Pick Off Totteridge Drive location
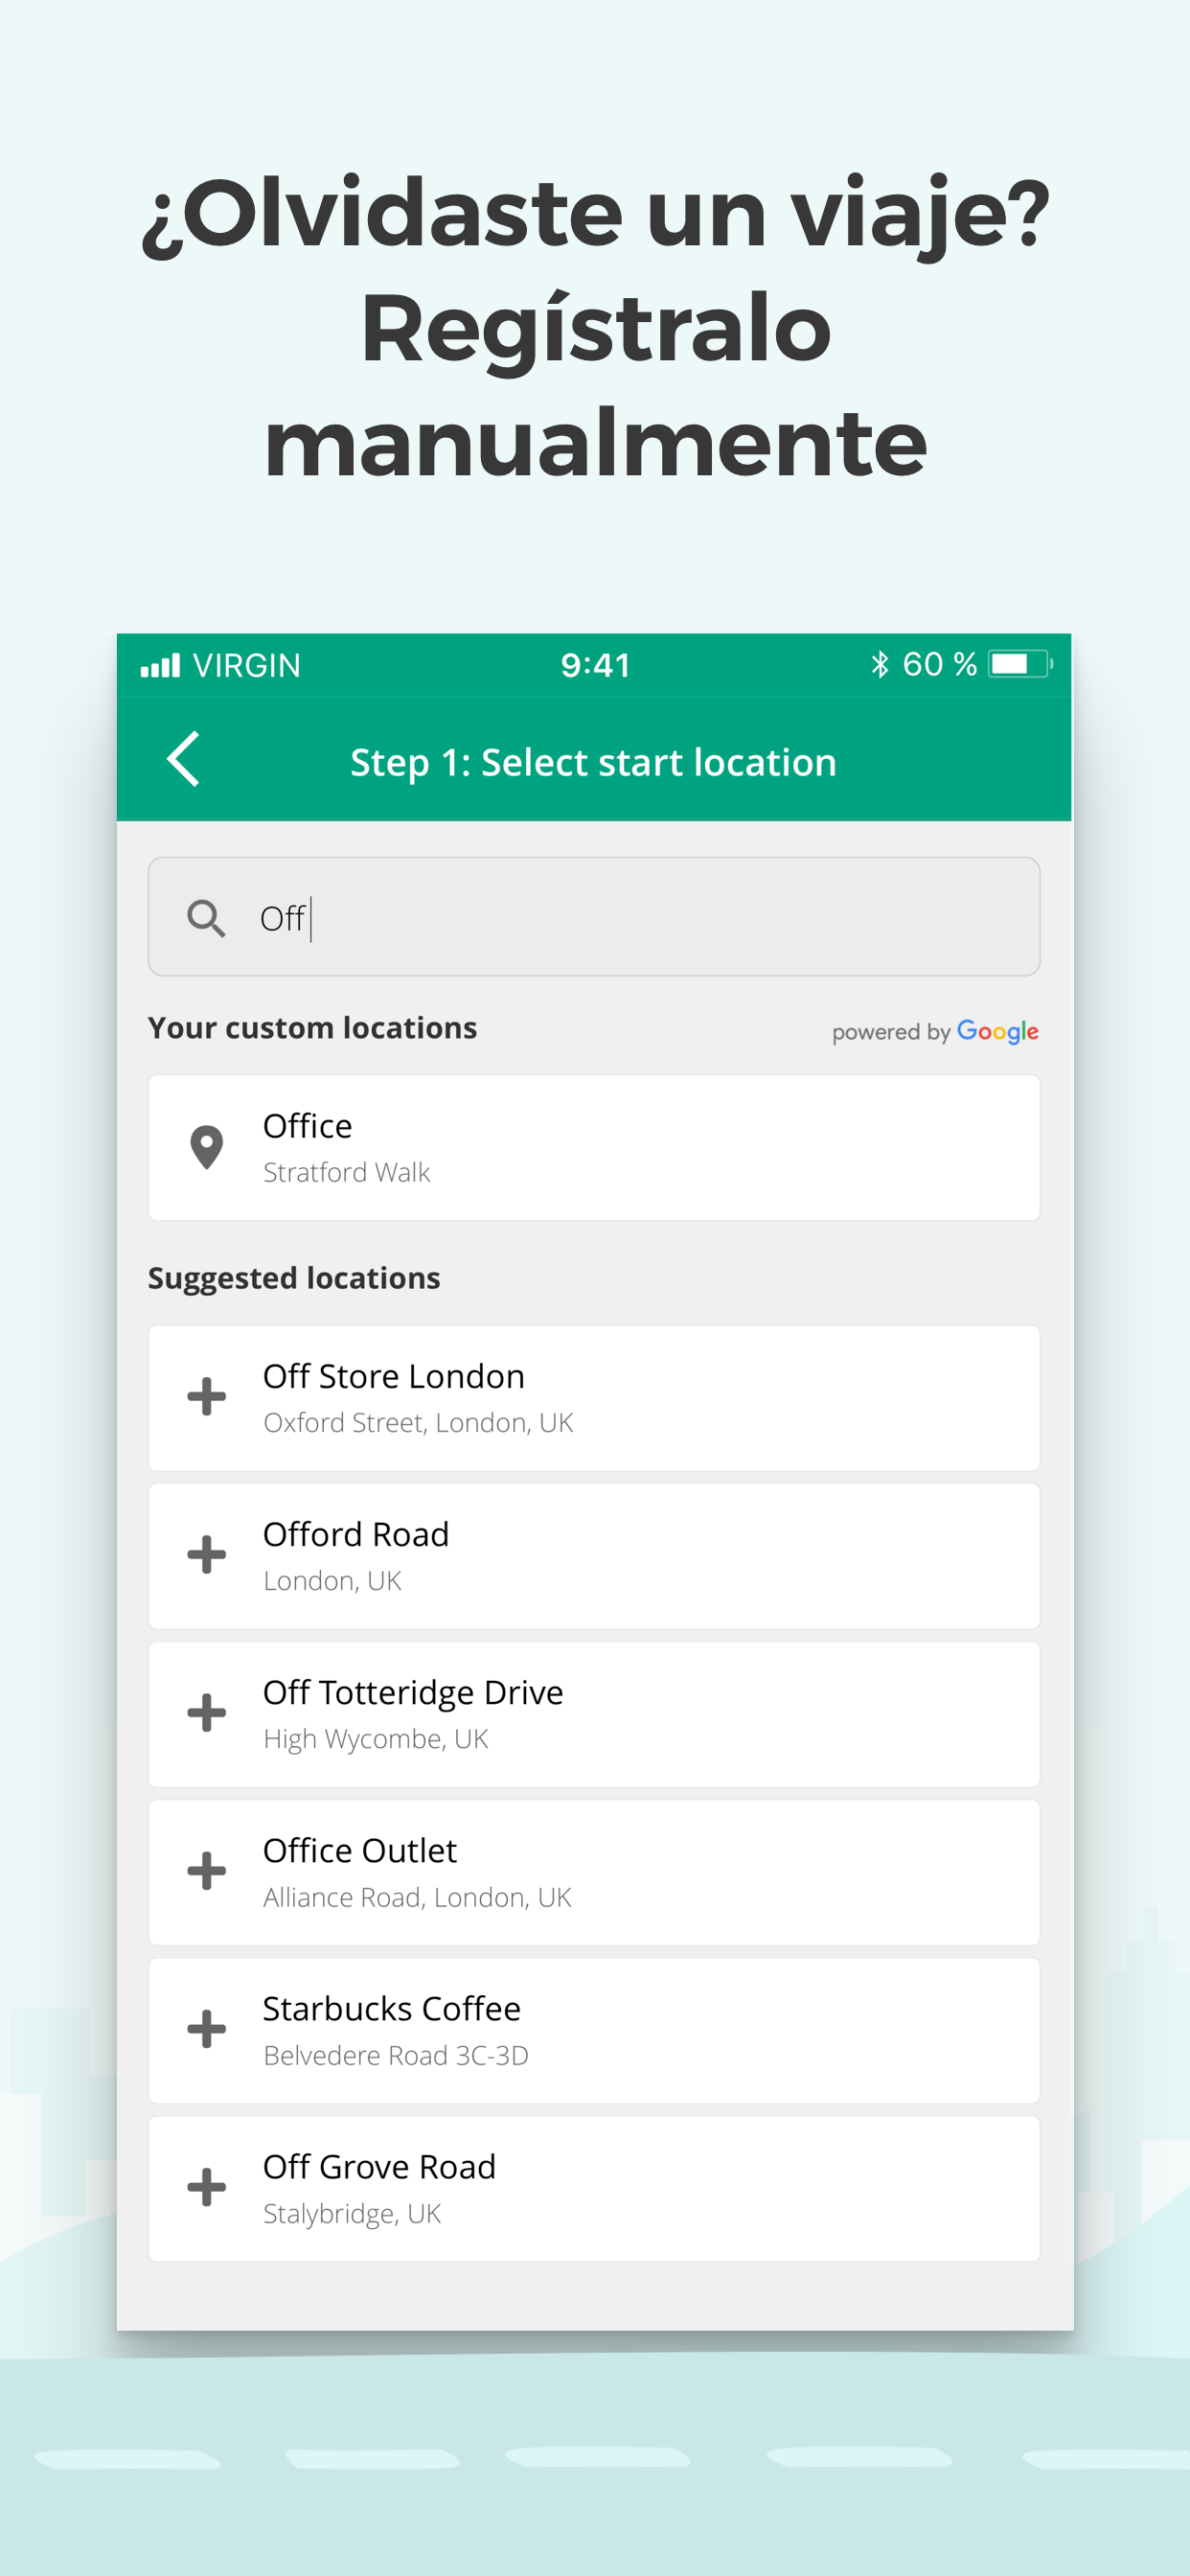The height and width of the screenshot is (2576, 1190). pyautogui.click(x=594, y=1714)
